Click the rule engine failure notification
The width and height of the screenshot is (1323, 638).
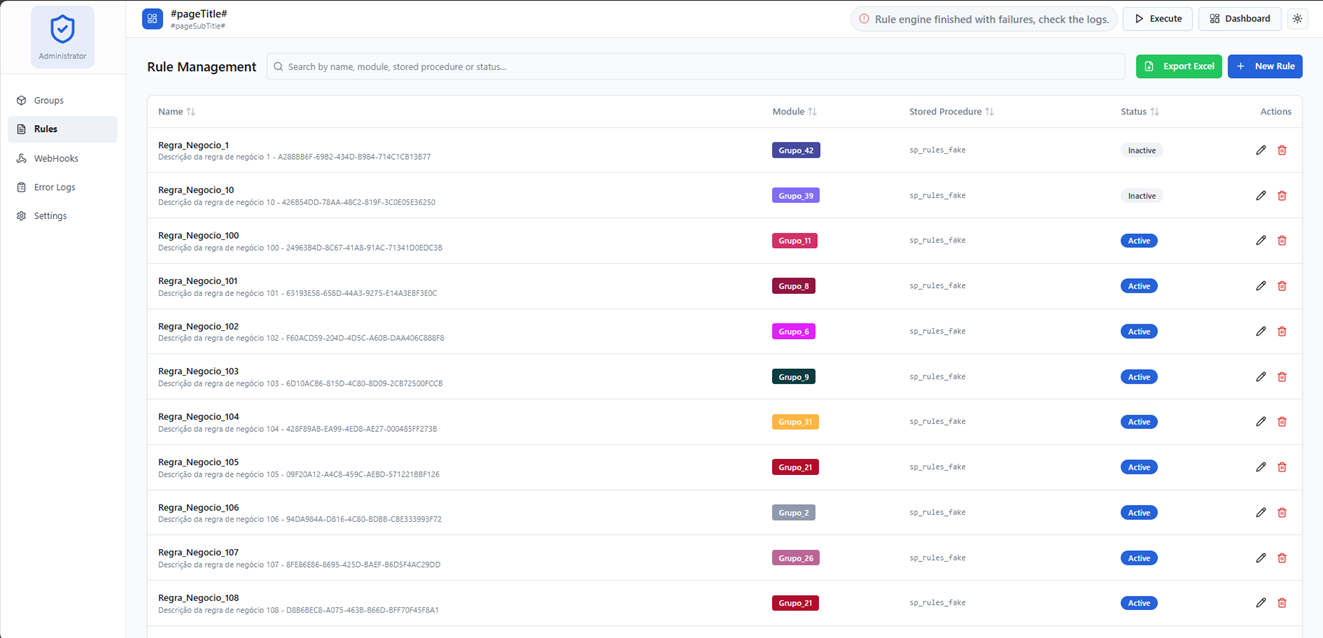984,19
